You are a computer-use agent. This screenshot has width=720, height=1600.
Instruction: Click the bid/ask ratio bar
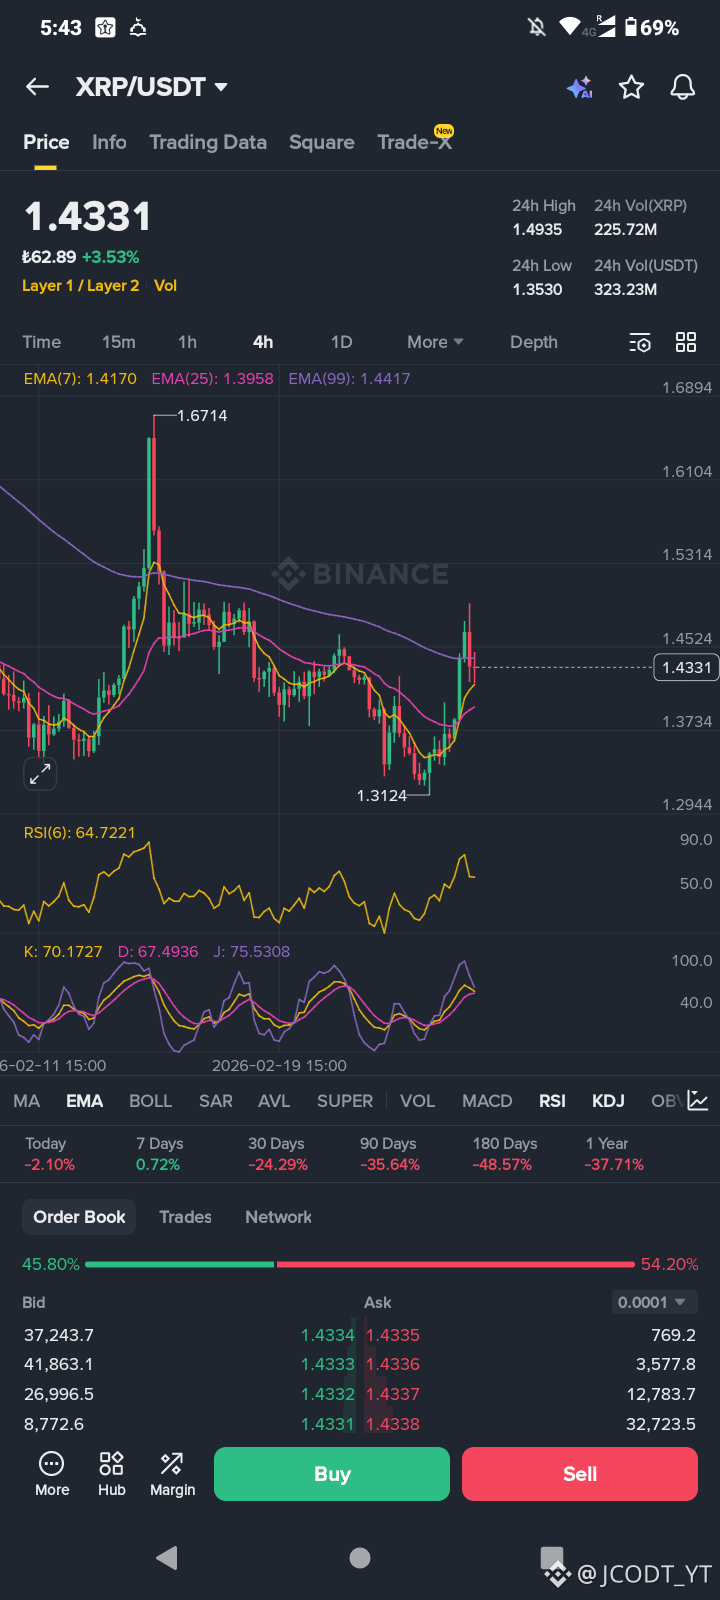360,1265
